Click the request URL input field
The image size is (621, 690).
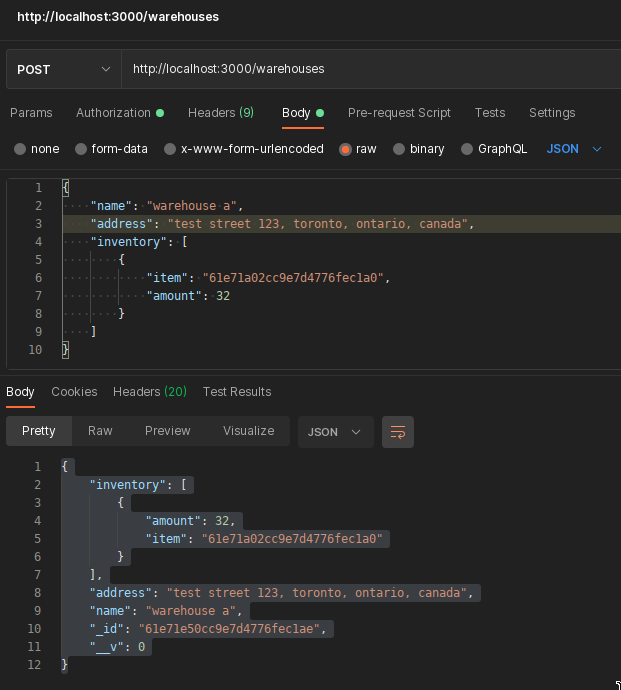pos(371,69)
